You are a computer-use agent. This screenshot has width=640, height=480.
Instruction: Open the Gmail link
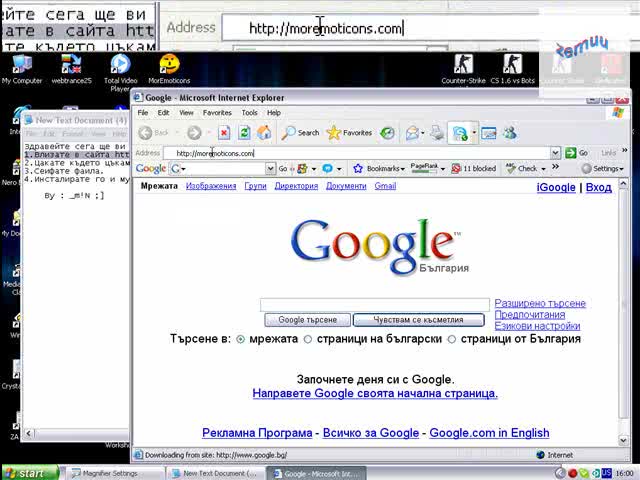pyautogui.click(x=385, y=186)
